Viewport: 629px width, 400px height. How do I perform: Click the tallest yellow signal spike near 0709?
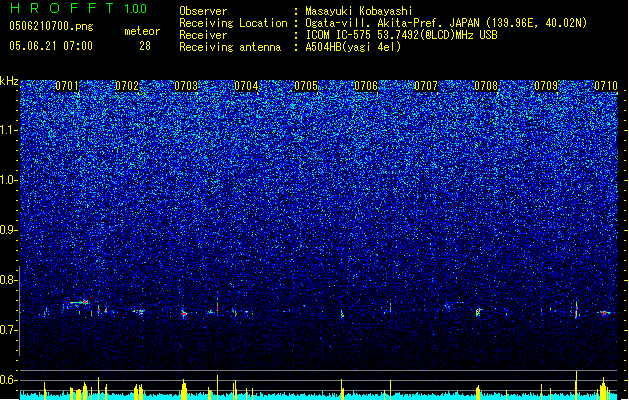[x=576, y=385]
